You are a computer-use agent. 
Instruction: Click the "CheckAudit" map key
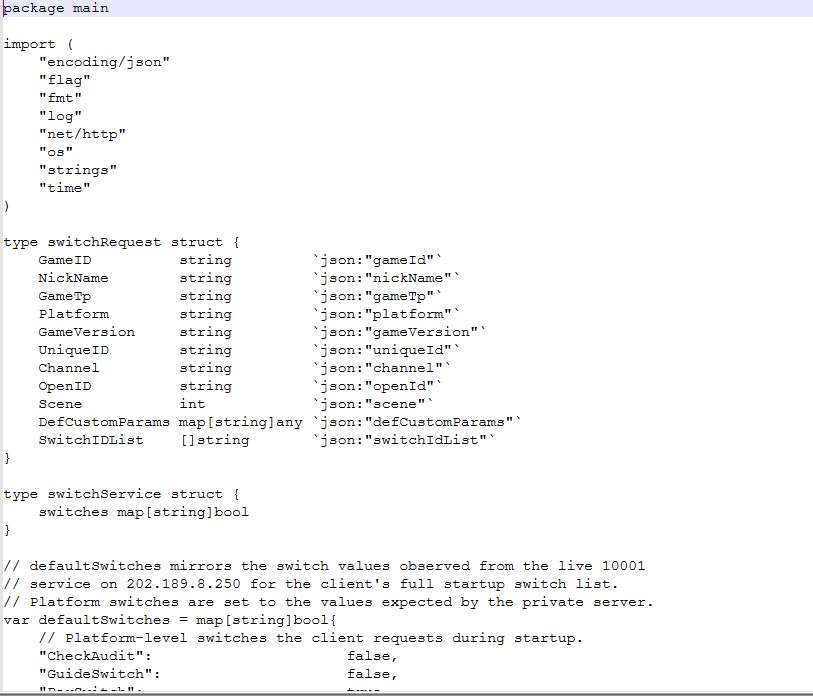tap(95, 656)
